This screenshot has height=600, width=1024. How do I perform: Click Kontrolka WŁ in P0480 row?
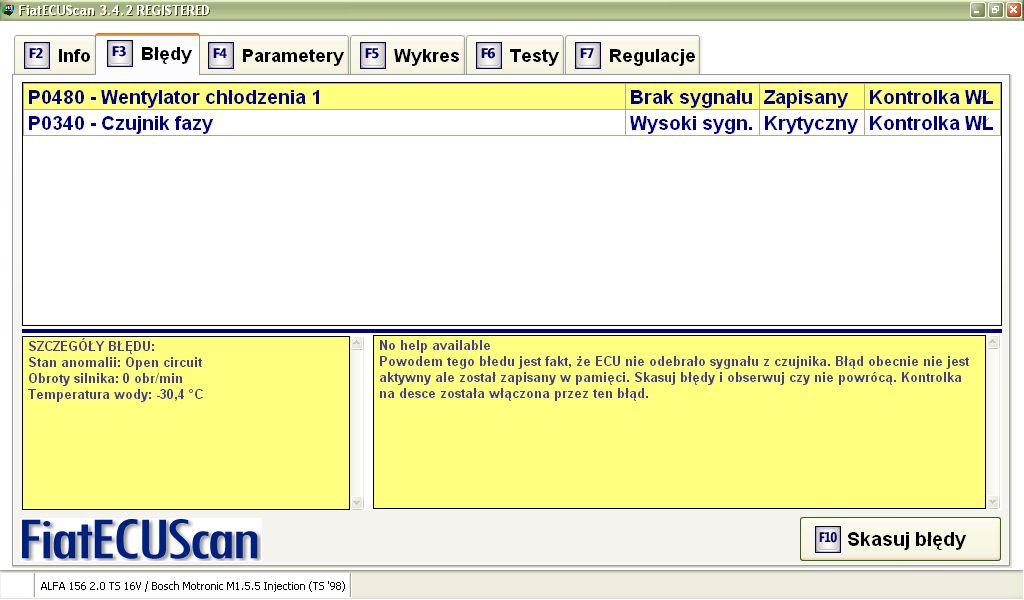point(932,97)
